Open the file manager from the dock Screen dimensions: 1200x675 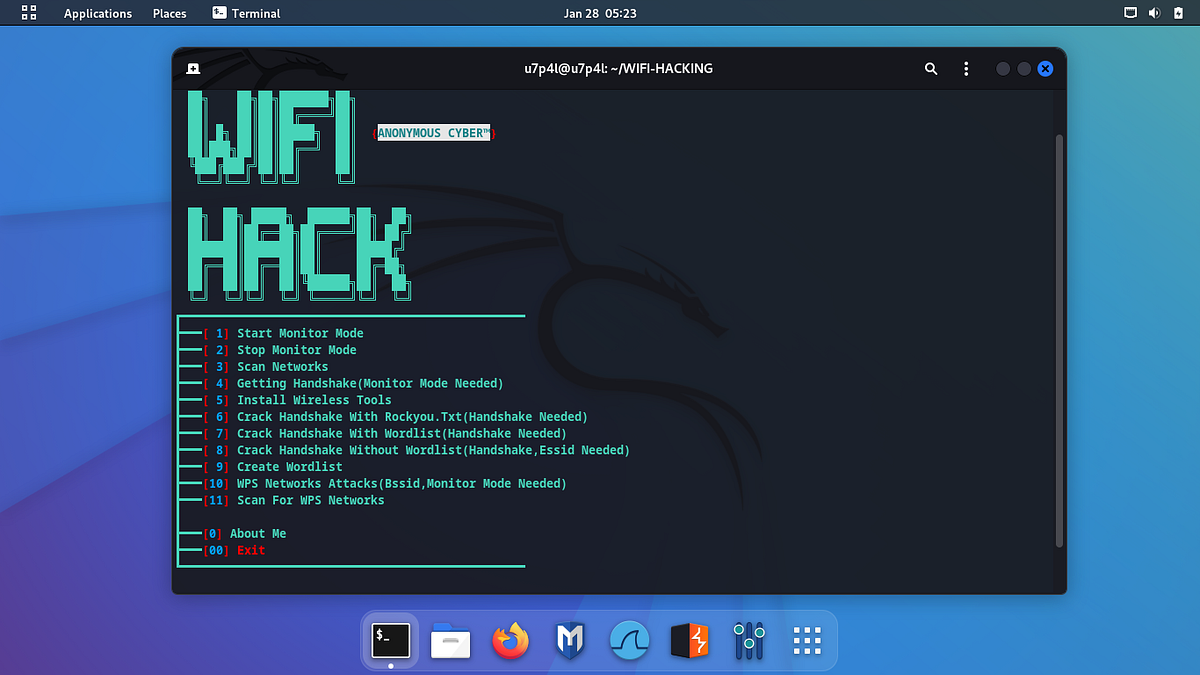450,641
